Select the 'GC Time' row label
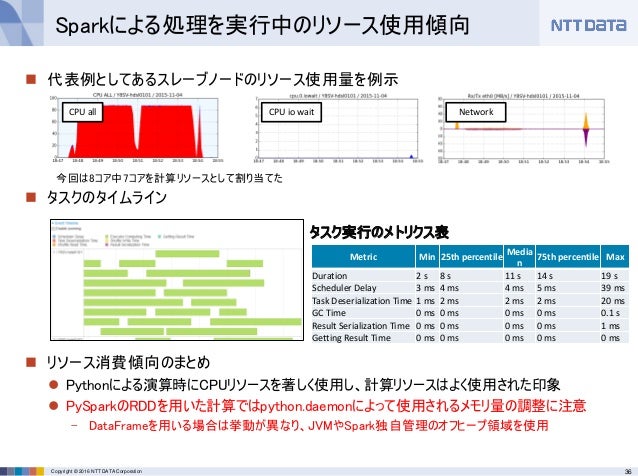Viewport: 638px width, 476px height. 329,313
